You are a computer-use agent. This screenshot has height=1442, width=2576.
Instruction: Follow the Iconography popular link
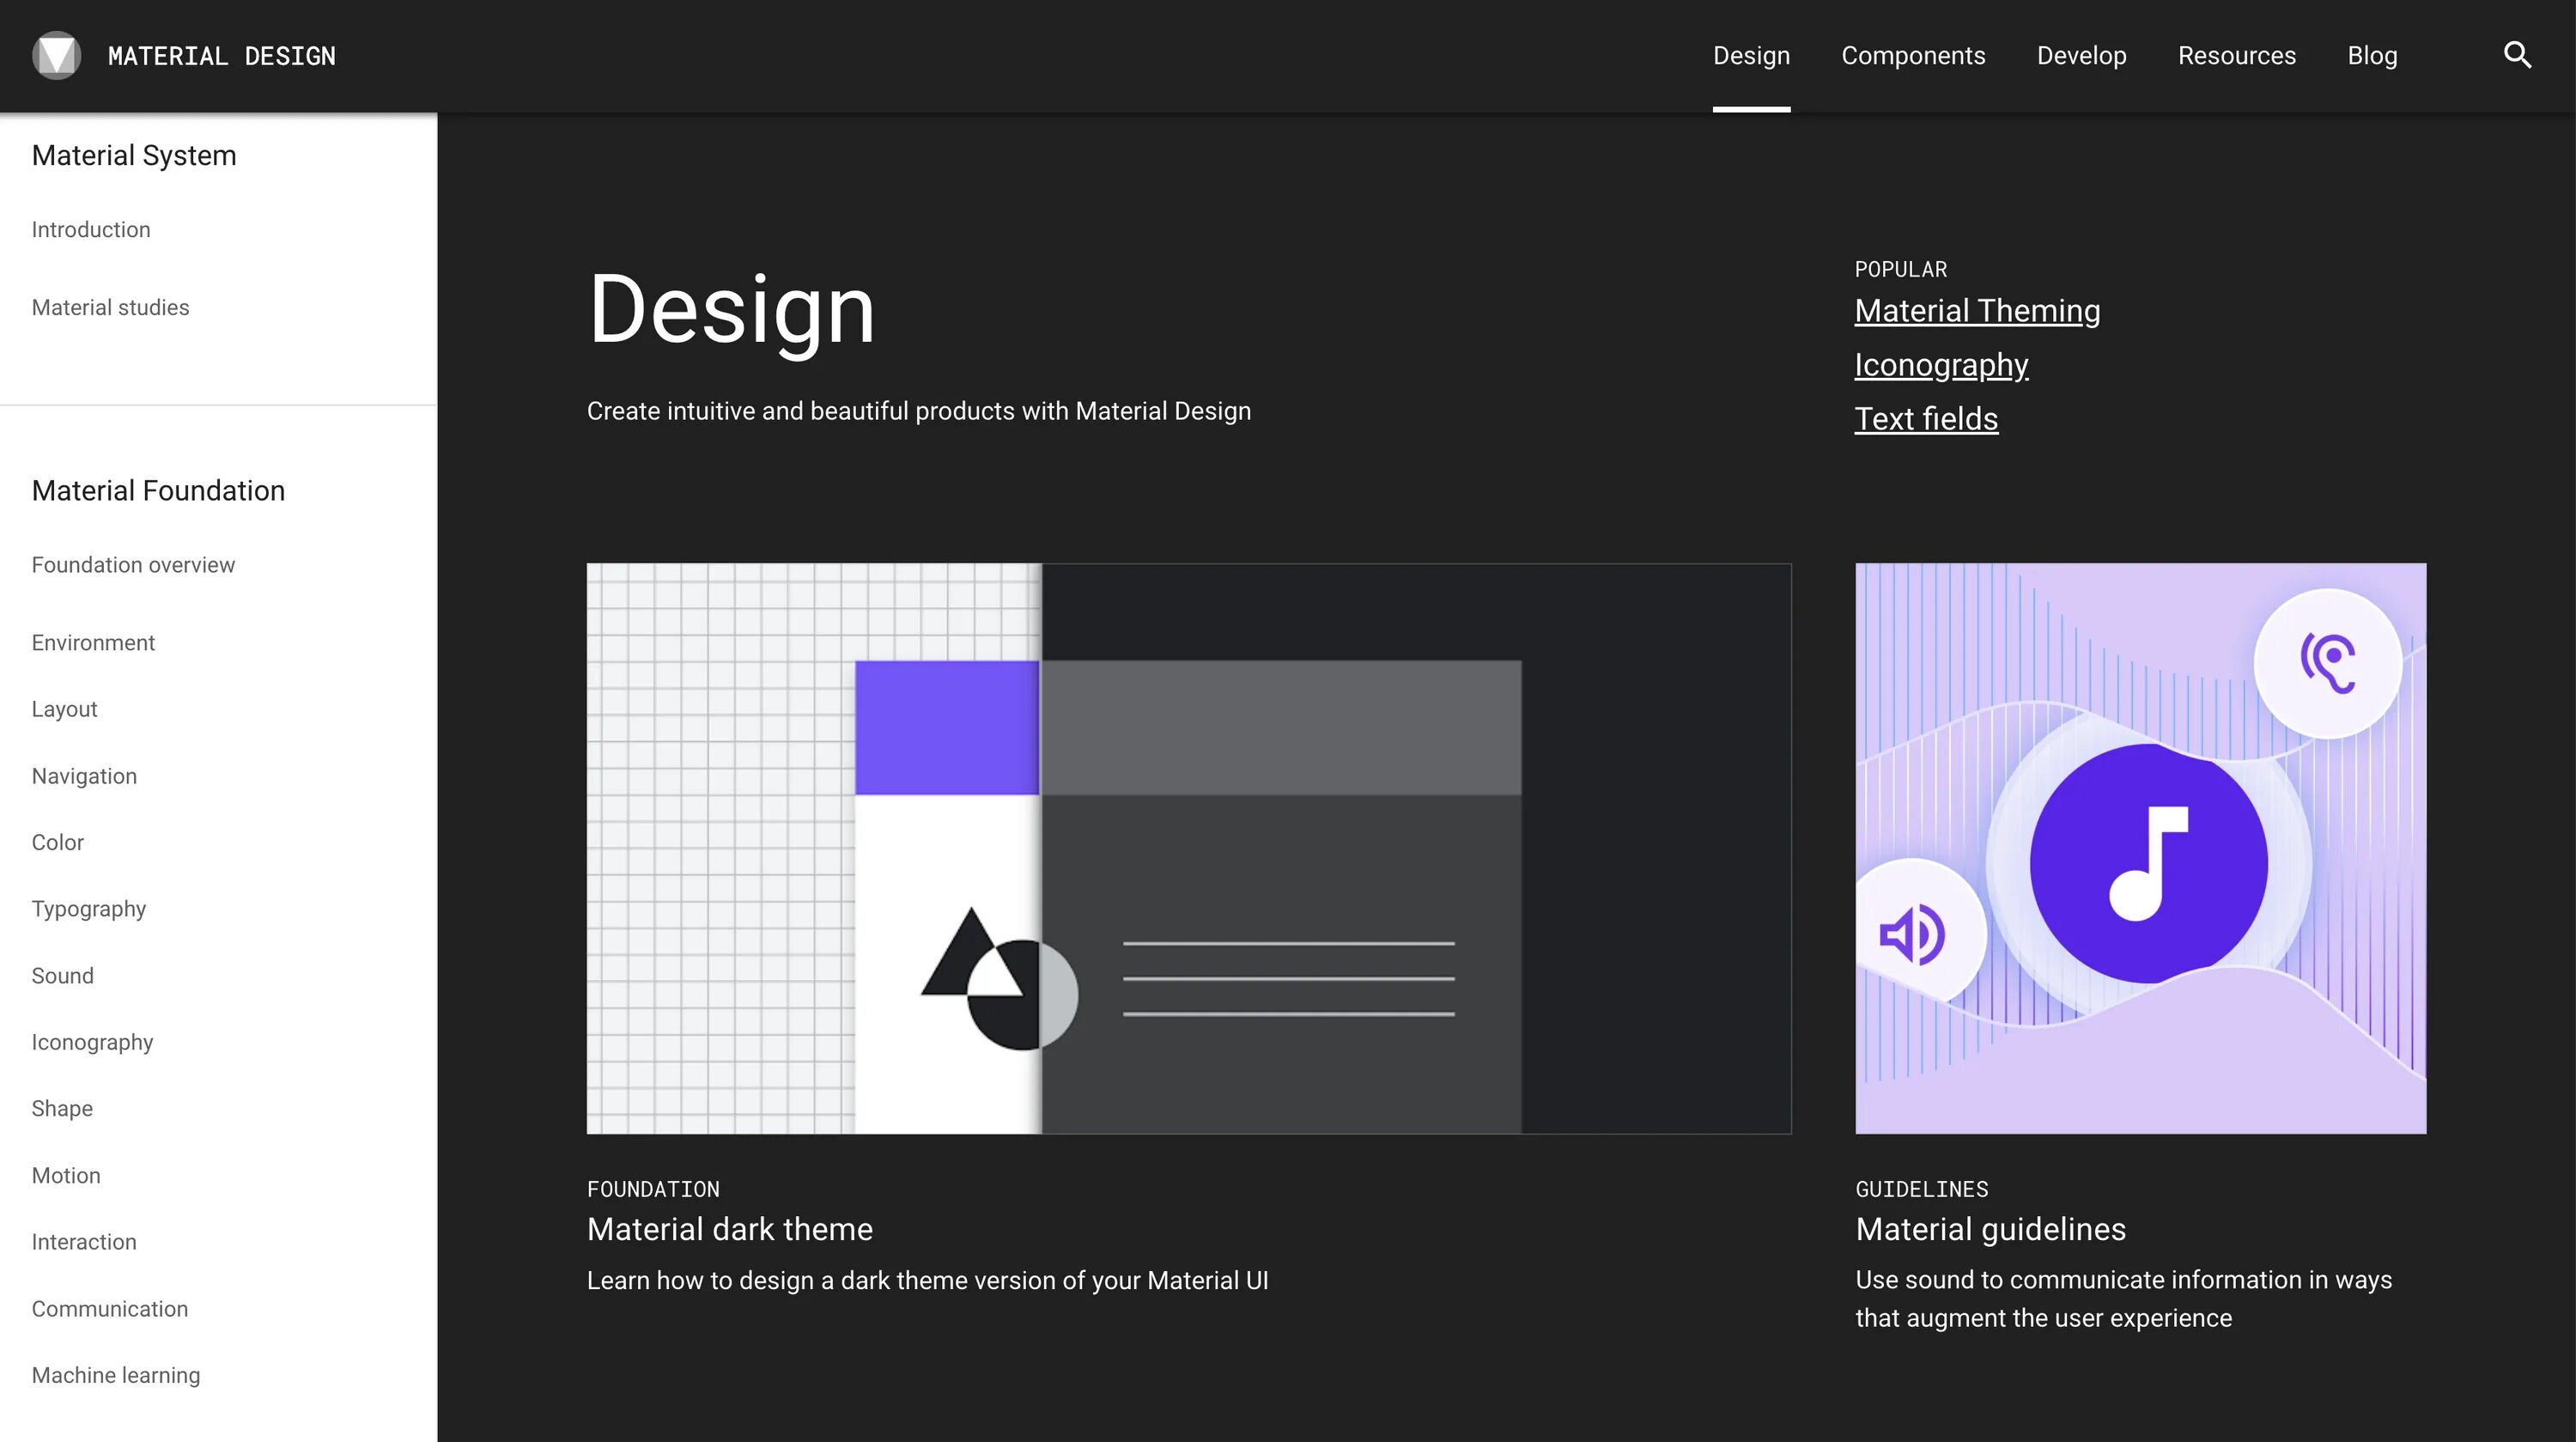[x=1941, y=365]
